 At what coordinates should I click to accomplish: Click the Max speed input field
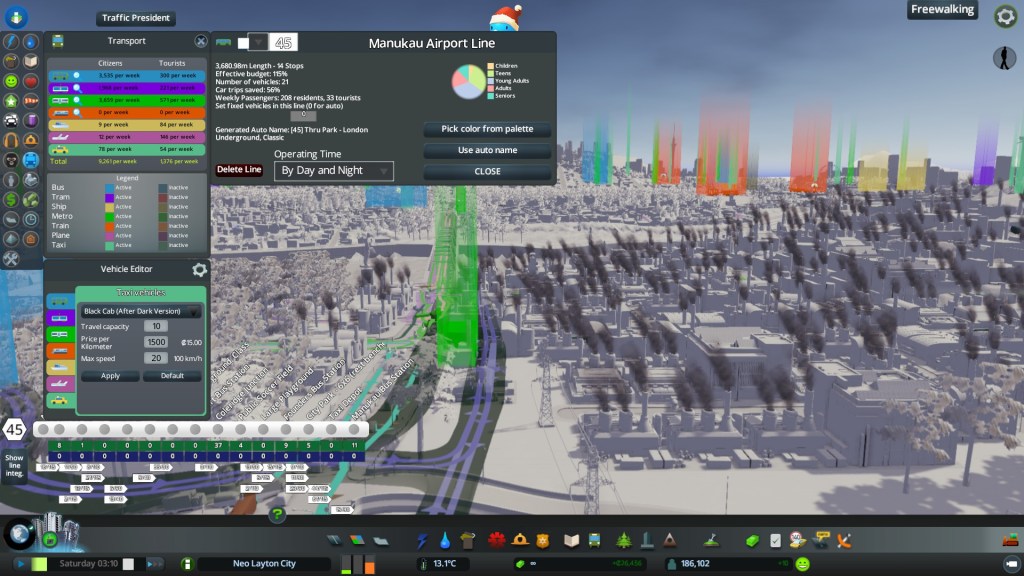[155, 358]
